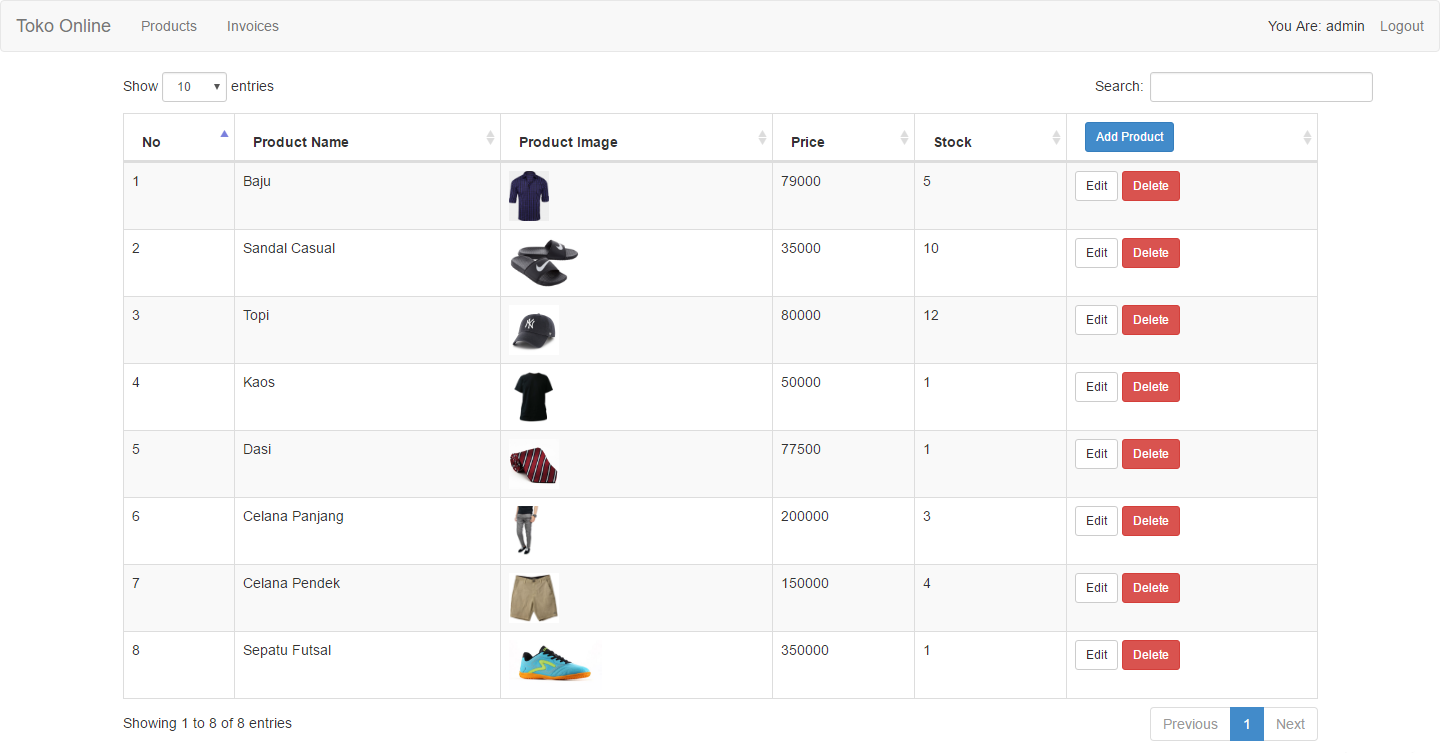Edit the Kaos product
Viewport: 1455px width, 753px height.
point(1096,387)
